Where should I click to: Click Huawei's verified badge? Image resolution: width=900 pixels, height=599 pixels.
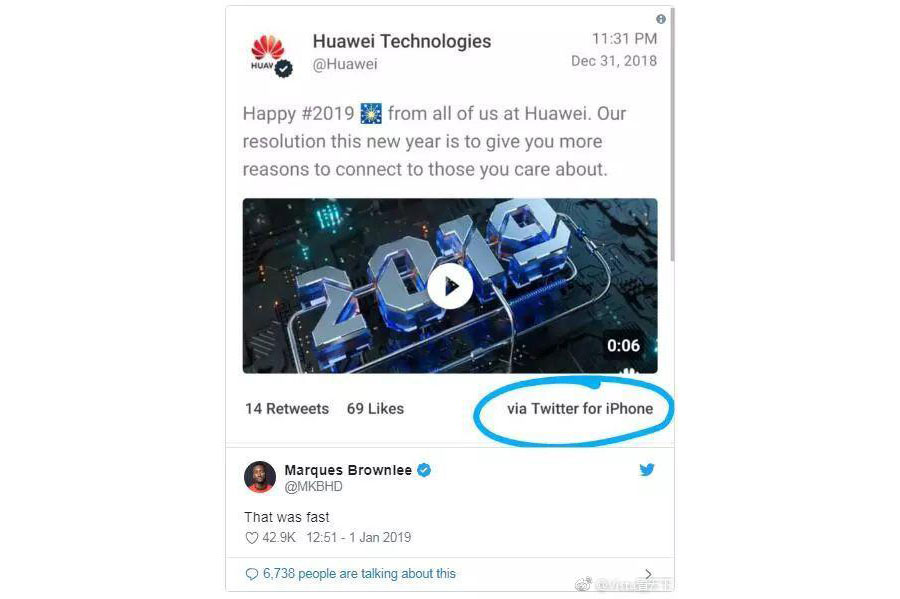[284, 68]
